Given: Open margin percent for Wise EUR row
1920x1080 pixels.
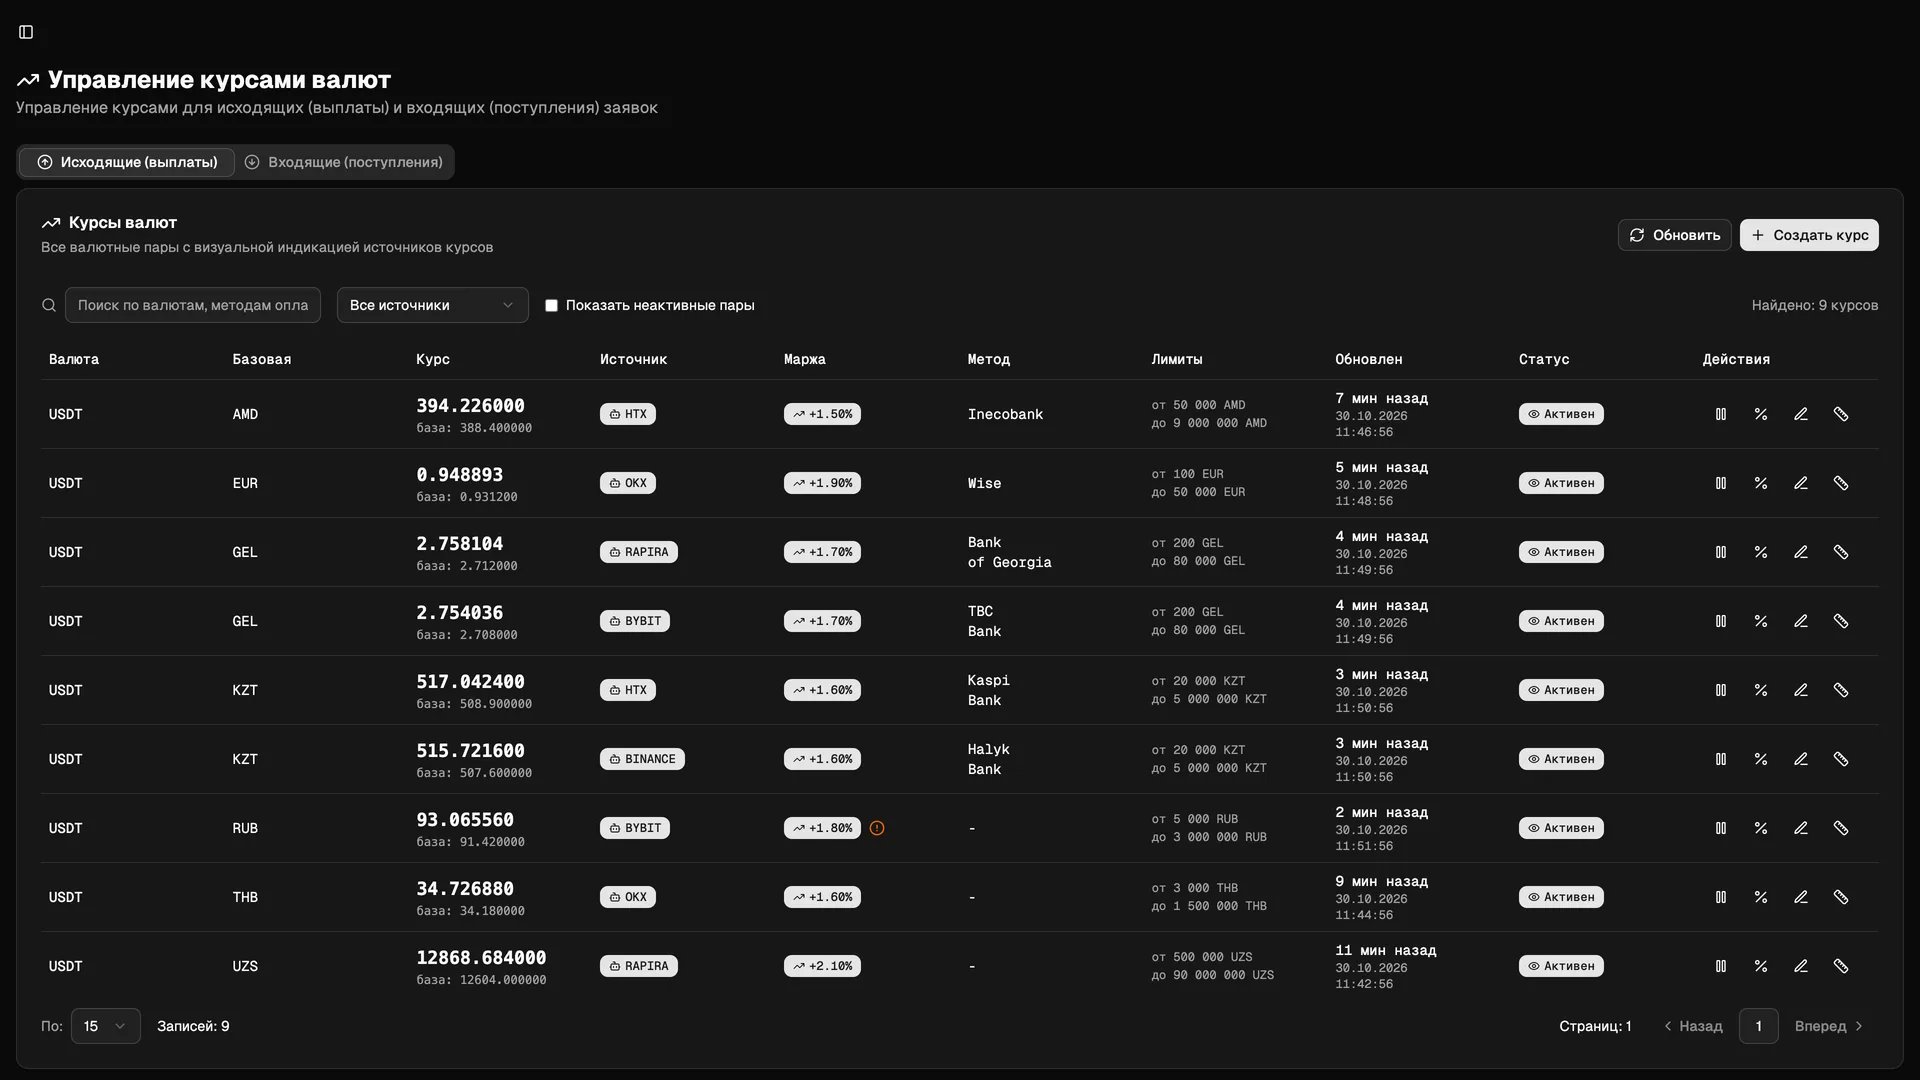Looking at the screenshot, I should tap(1761, 483).
